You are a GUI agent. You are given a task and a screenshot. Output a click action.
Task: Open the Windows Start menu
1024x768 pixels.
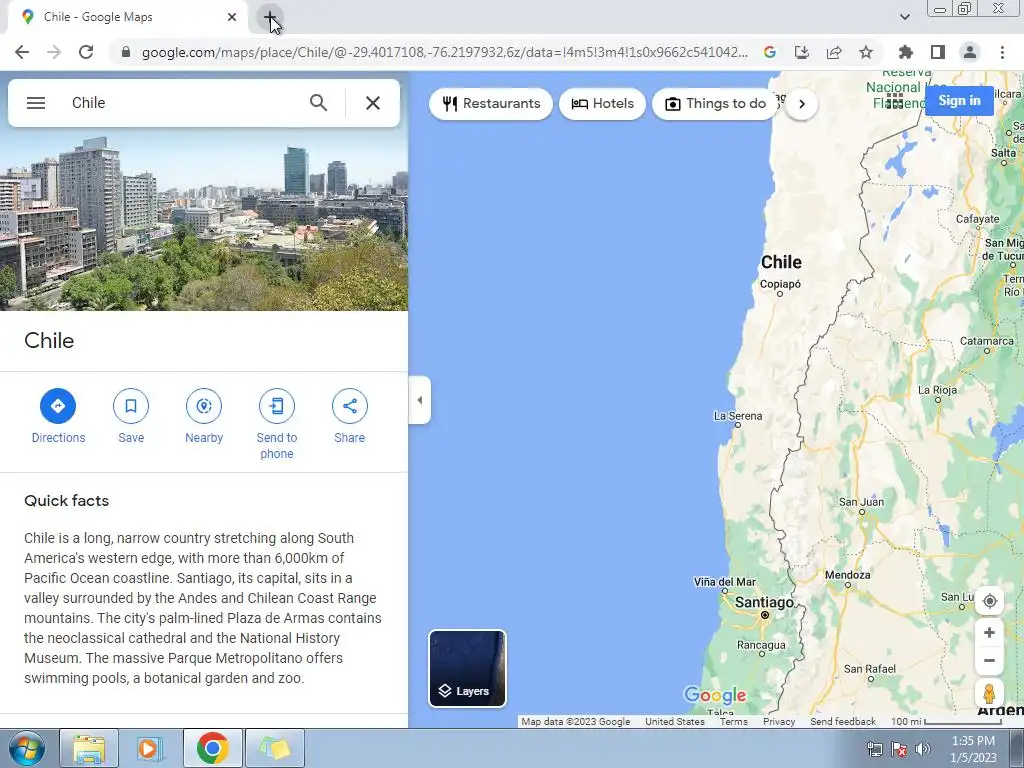(27, 748)
